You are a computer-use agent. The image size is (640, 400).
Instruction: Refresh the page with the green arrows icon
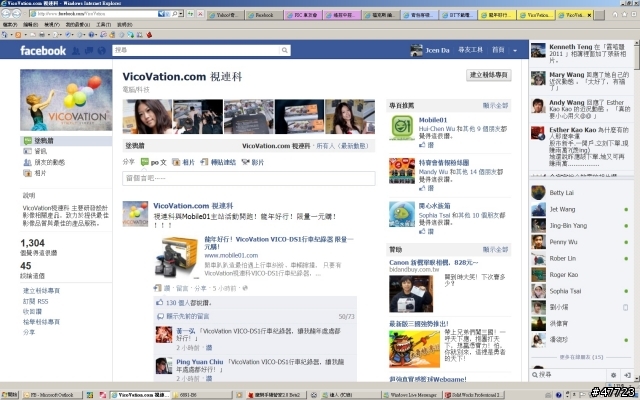[x=190, y=14]
